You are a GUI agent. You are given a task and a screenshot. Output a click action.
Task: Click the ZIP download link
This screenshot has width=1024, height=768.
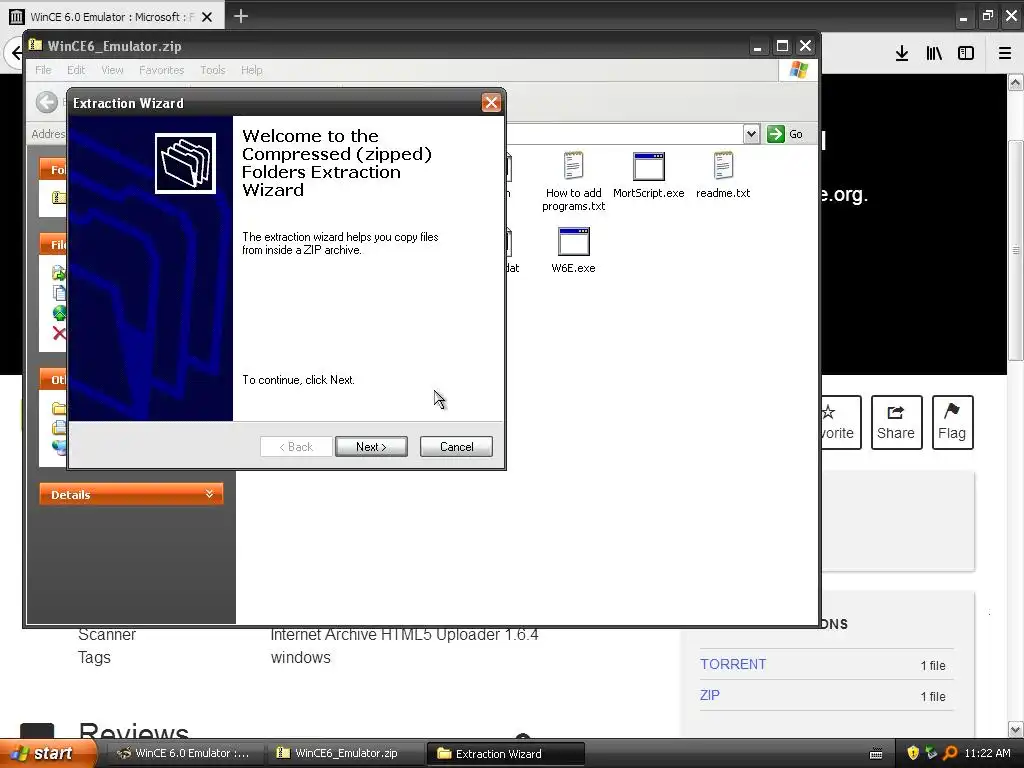[x=710, y=695]
